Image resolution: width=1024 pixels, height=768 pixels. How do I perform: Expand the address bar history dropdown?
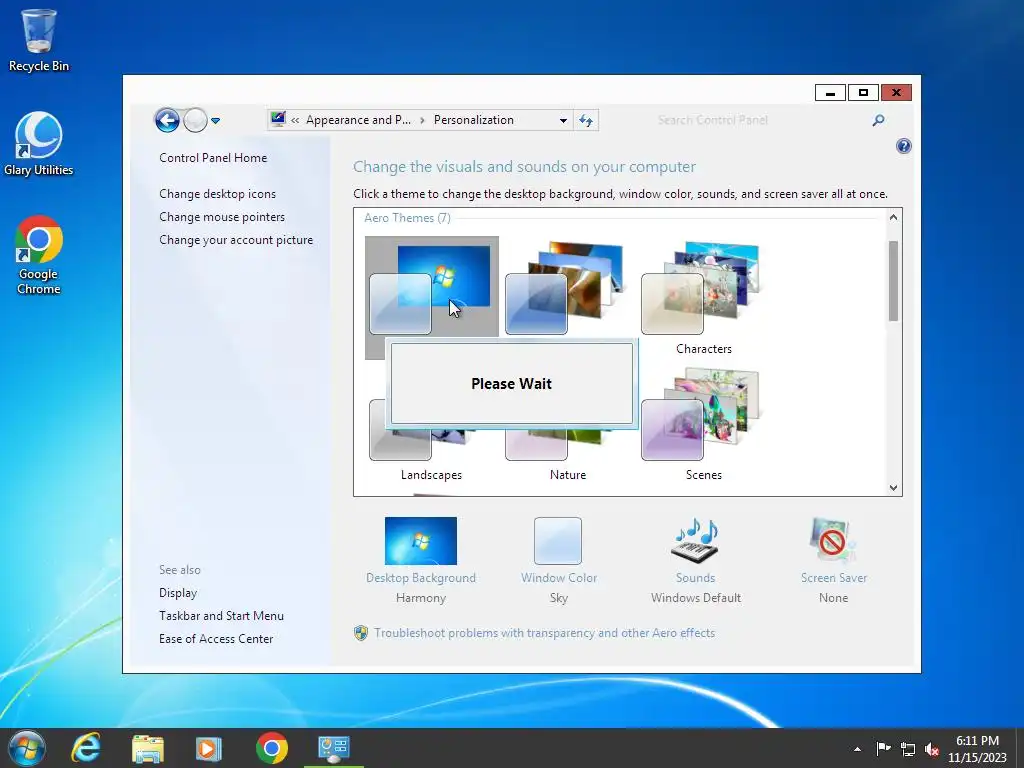pos(563,120)
